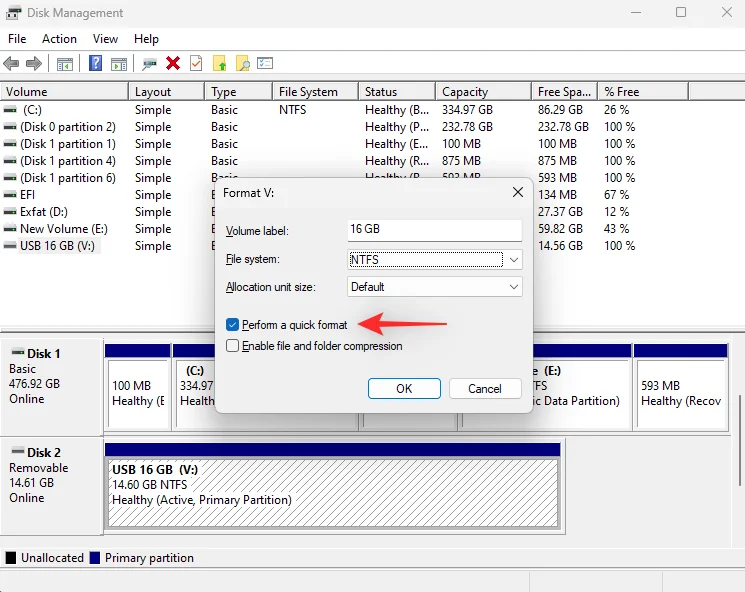Close the Format V: dialog with the X
Screen dimensions: 745x592
point(518,192)
